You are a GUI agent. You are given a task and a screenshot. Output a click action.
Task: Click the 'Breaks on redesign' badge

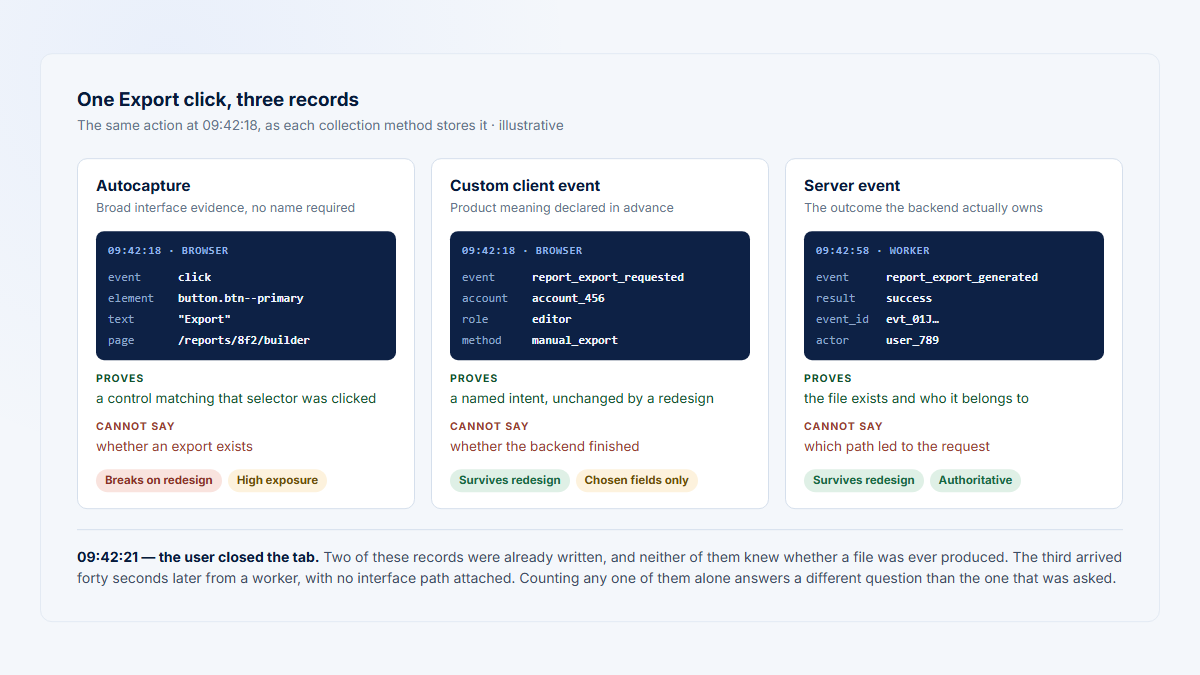pos(159,480)
